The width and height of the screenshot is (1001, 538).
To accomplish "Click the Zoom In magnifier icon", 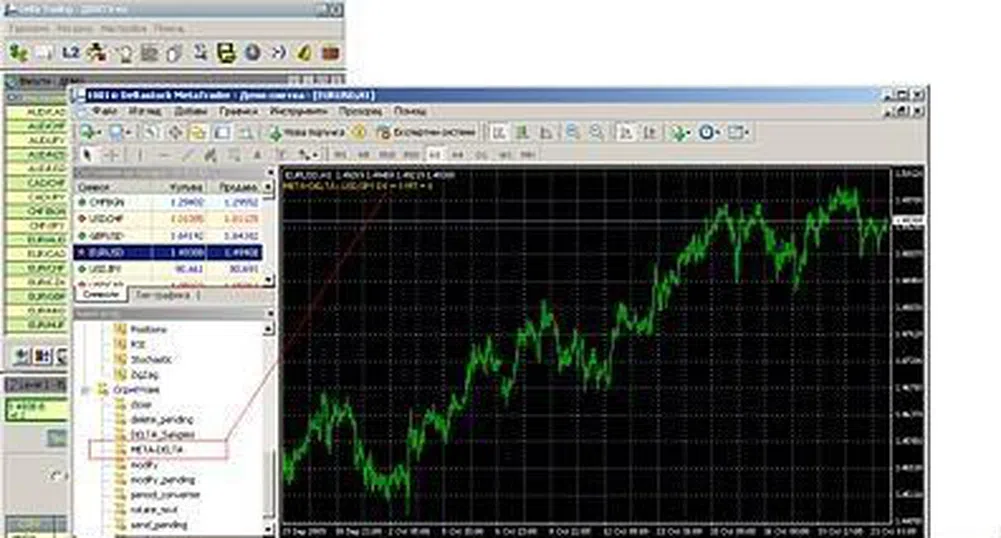I will [573, 133].
